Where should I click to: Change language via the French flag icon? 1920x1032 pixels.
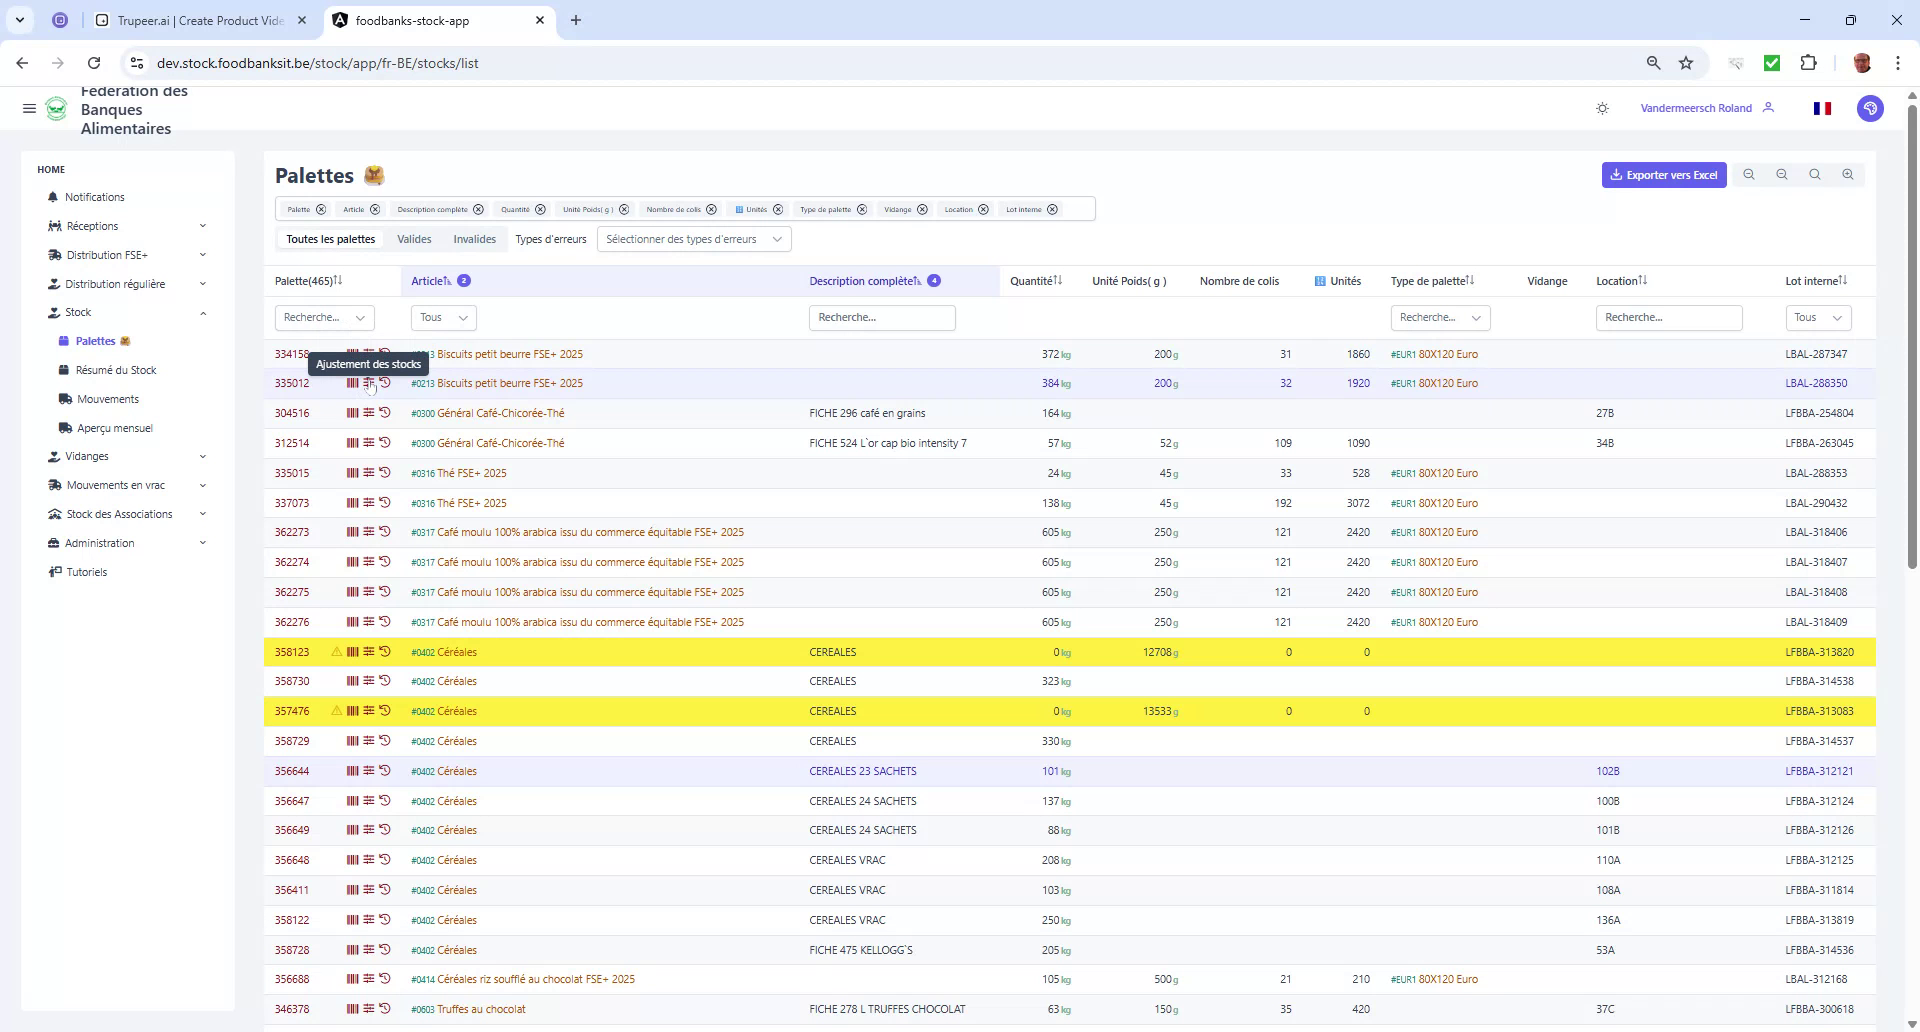pos(1822,108)
